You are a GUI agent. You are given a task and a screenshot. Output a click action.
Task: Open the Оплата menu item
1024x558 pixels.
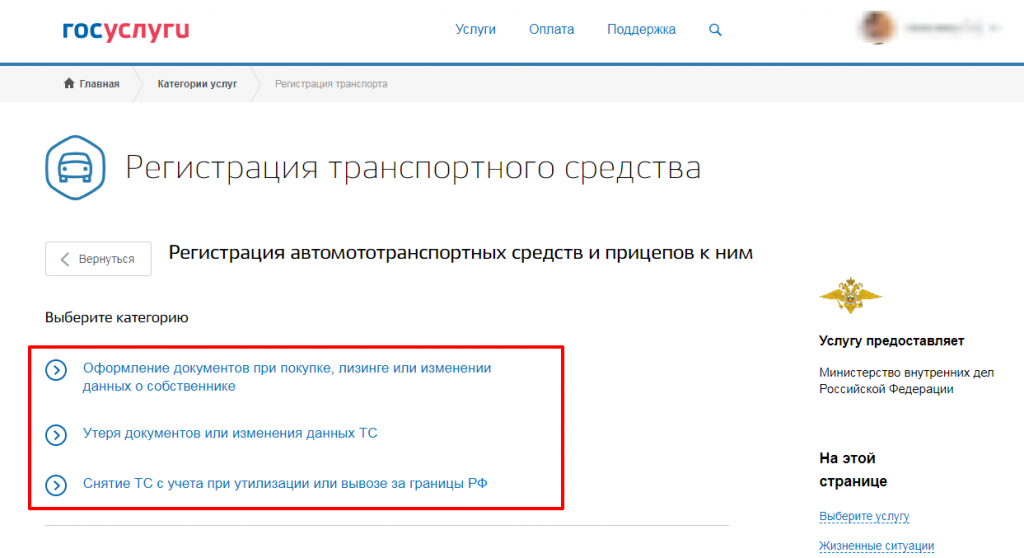pyautogui.click(x=551, y=29)
